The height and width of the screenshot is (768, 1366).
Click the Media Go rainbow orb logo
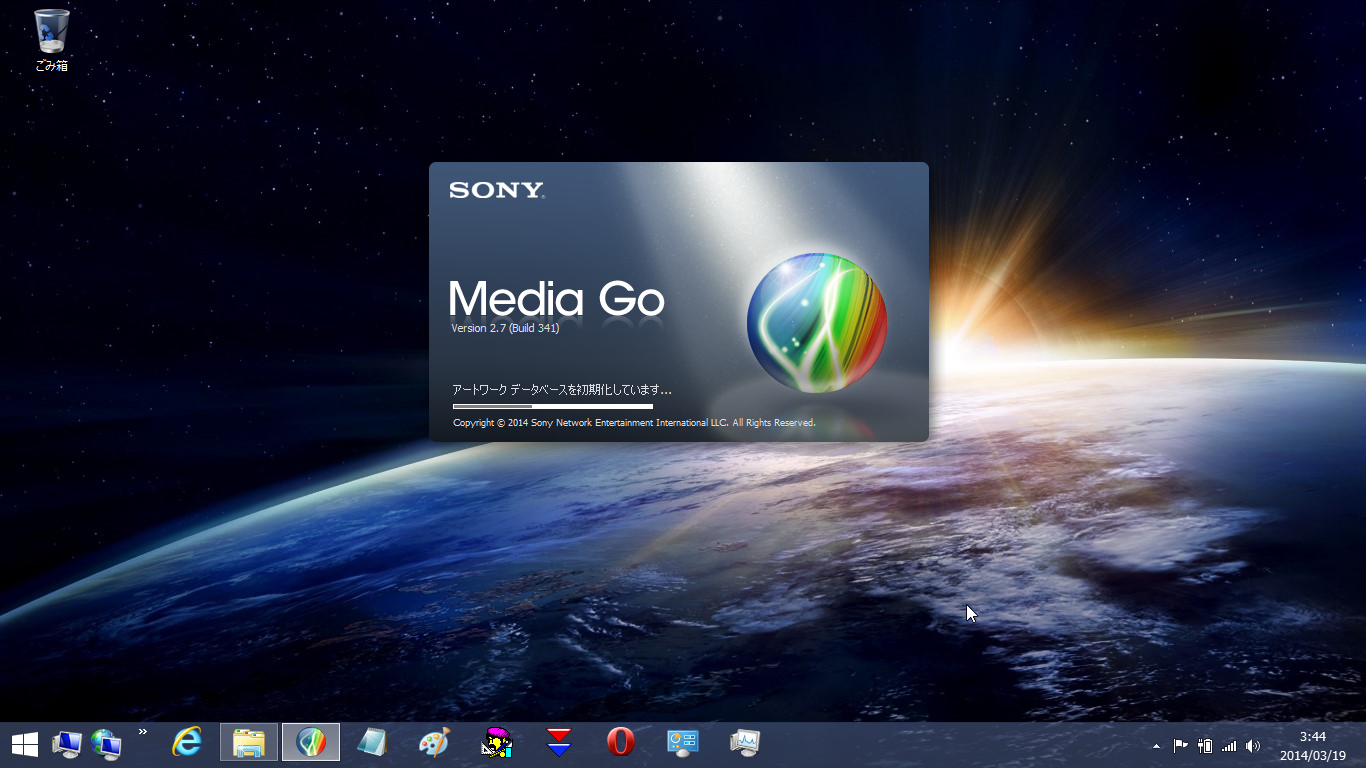point(817,323)
